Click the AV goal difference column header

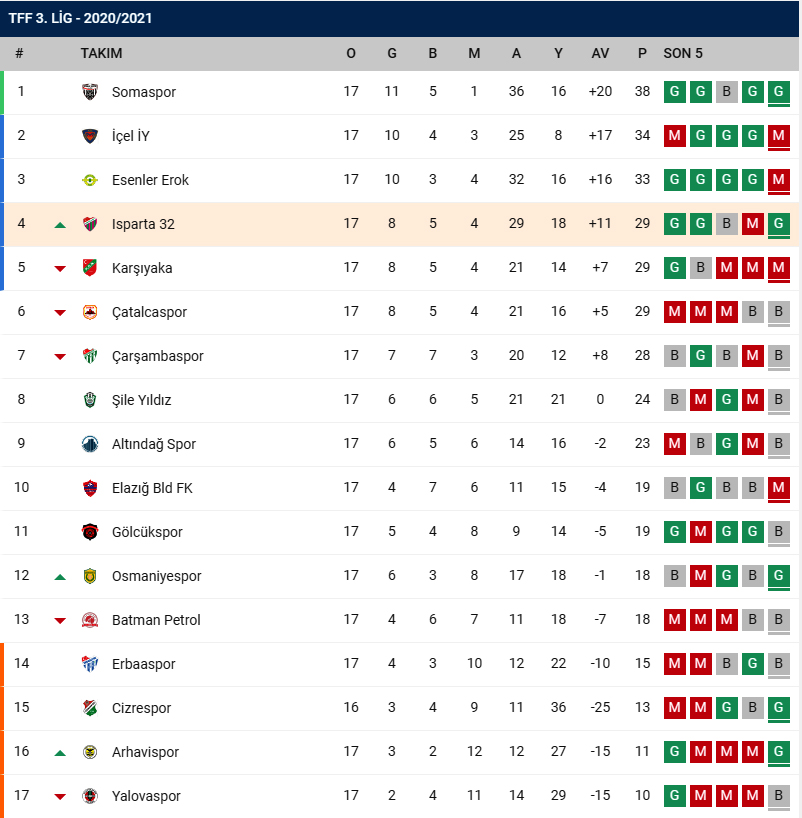(x=600, y=53)
